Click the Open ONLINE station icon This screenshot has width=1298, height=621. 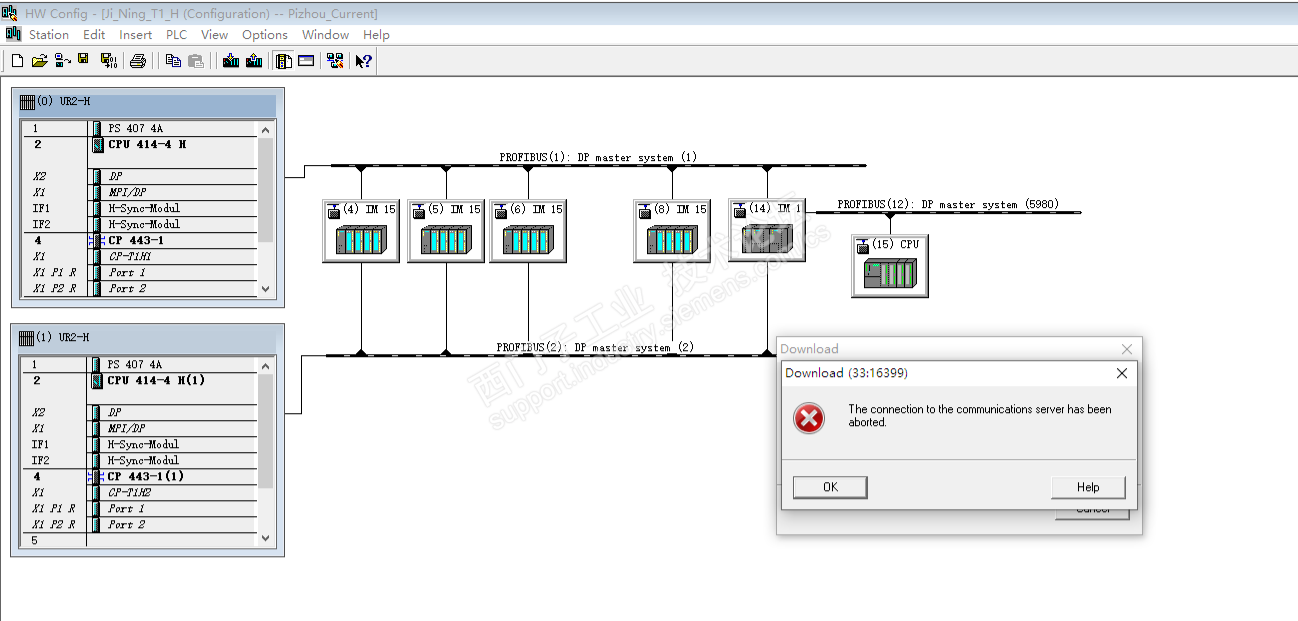coord(62,61)
